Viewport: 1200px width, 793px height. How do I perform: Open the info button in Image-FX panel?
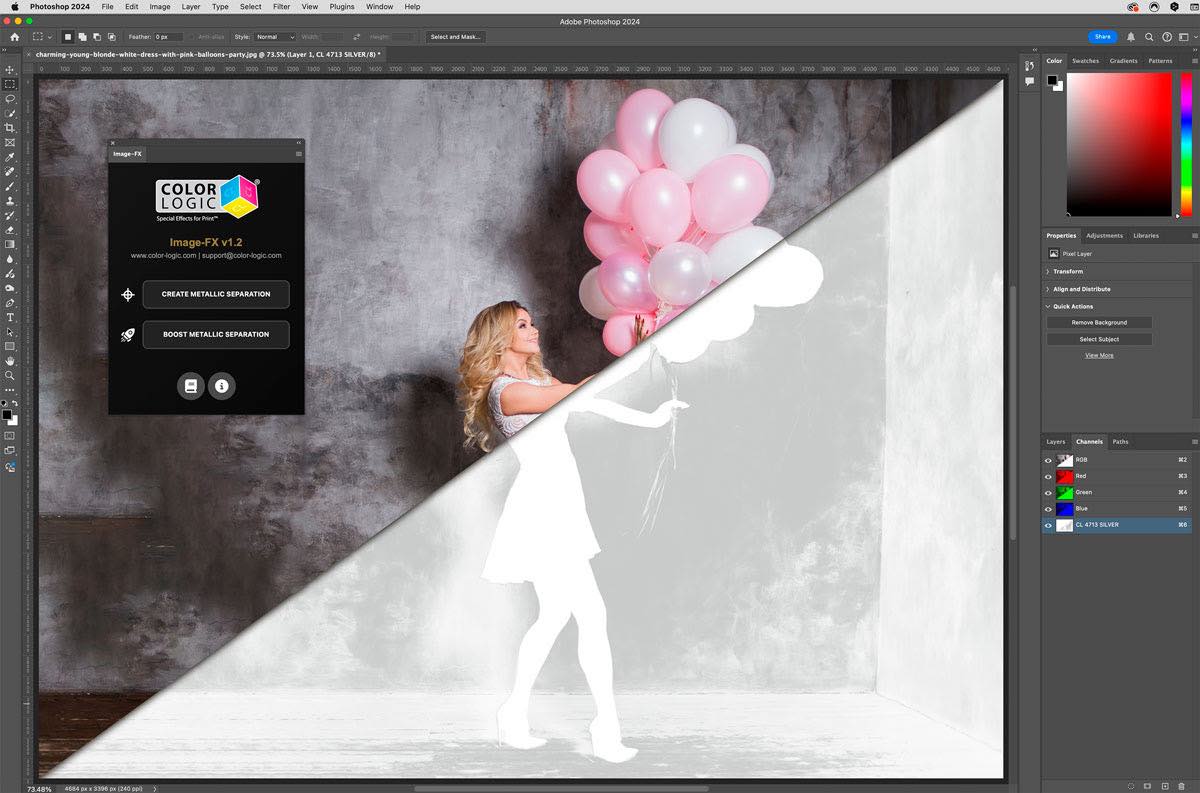coord(221,386)
